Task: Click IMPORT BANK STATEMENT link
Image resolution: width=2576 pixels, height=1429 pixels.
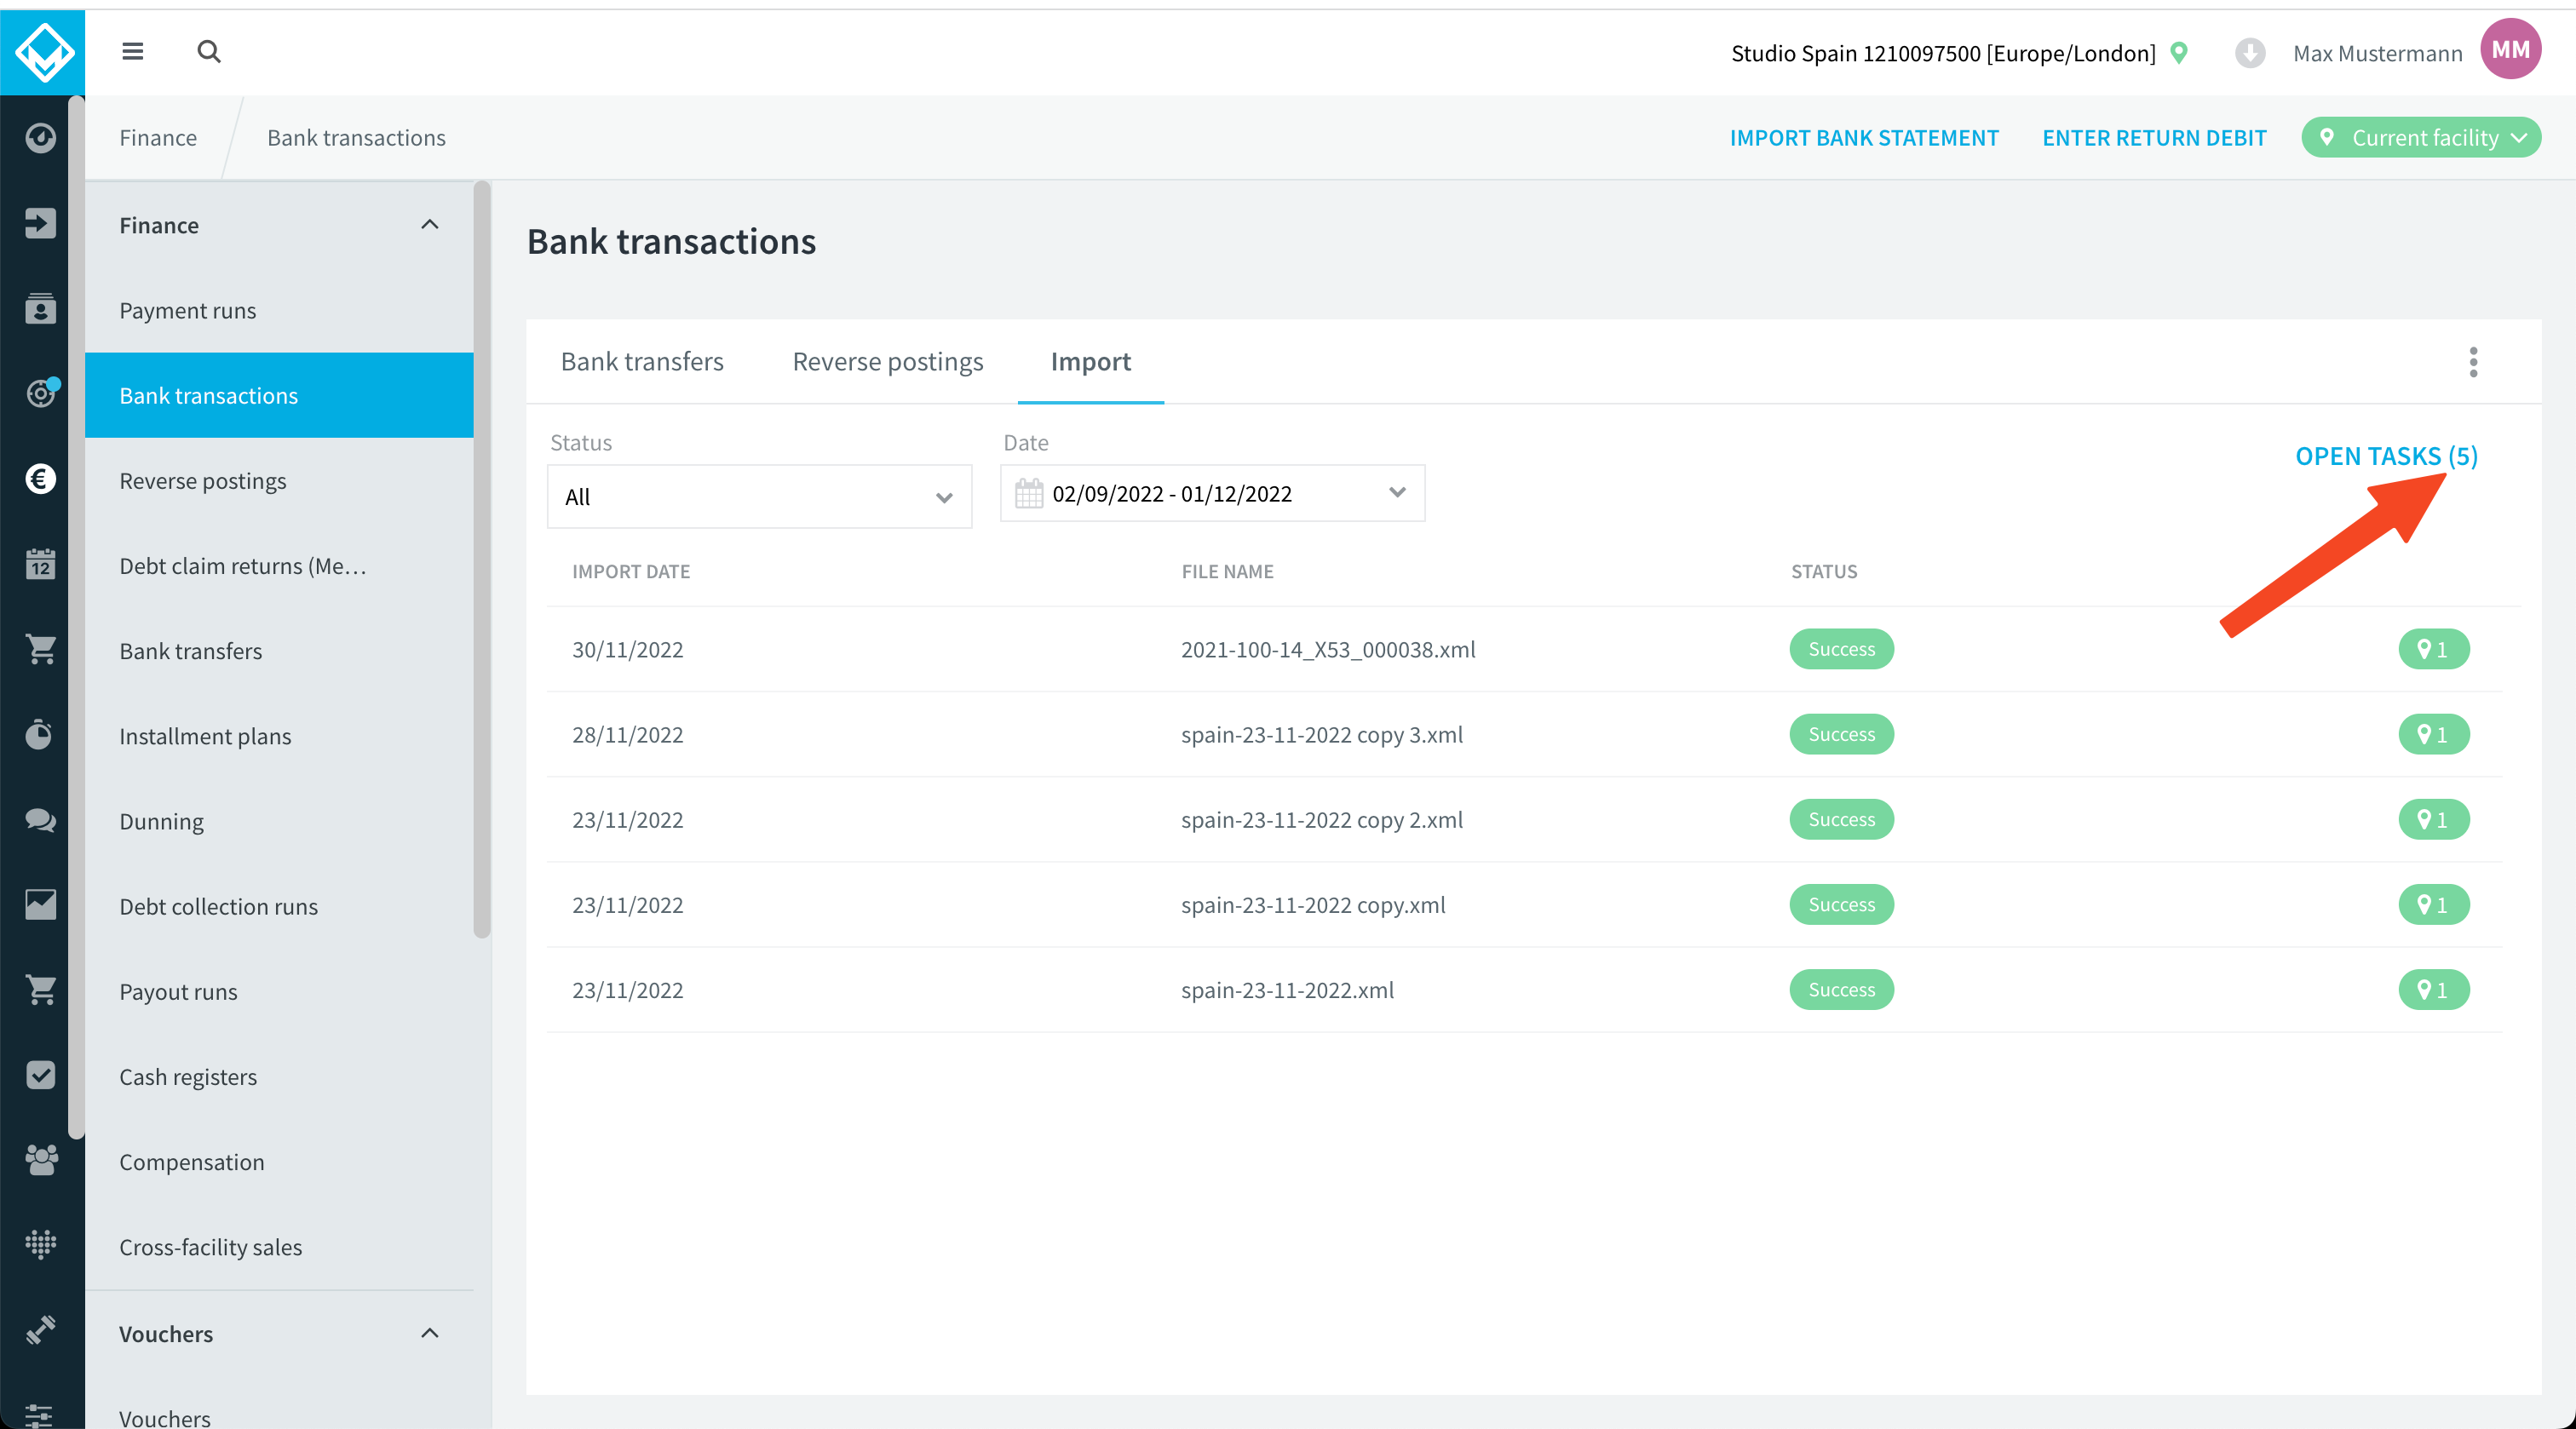Action: (1864, 137)
